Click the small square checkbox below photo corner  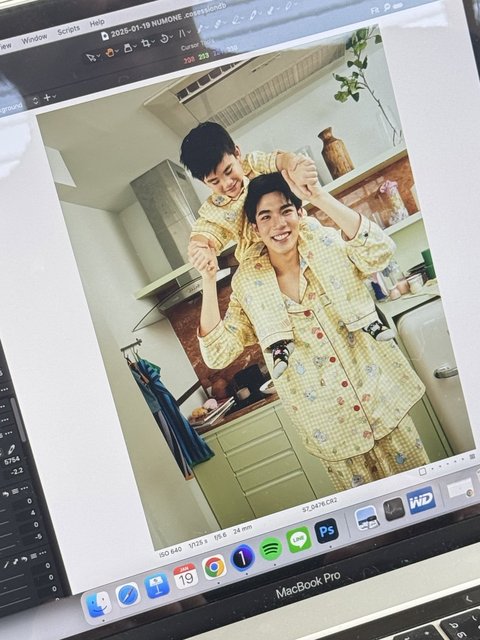coord(423,471)
